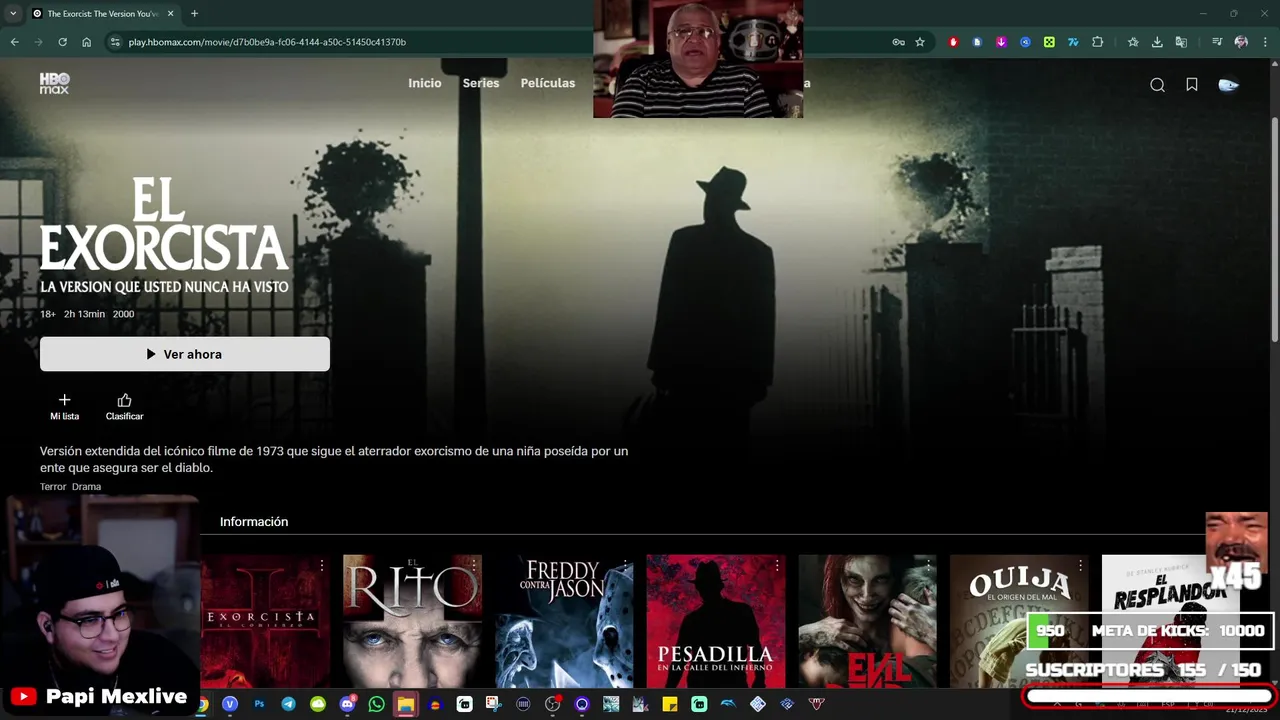Open the browser bookmarks list star icon
This screenshot has width=1280, height=720.
pos(1133,42)
